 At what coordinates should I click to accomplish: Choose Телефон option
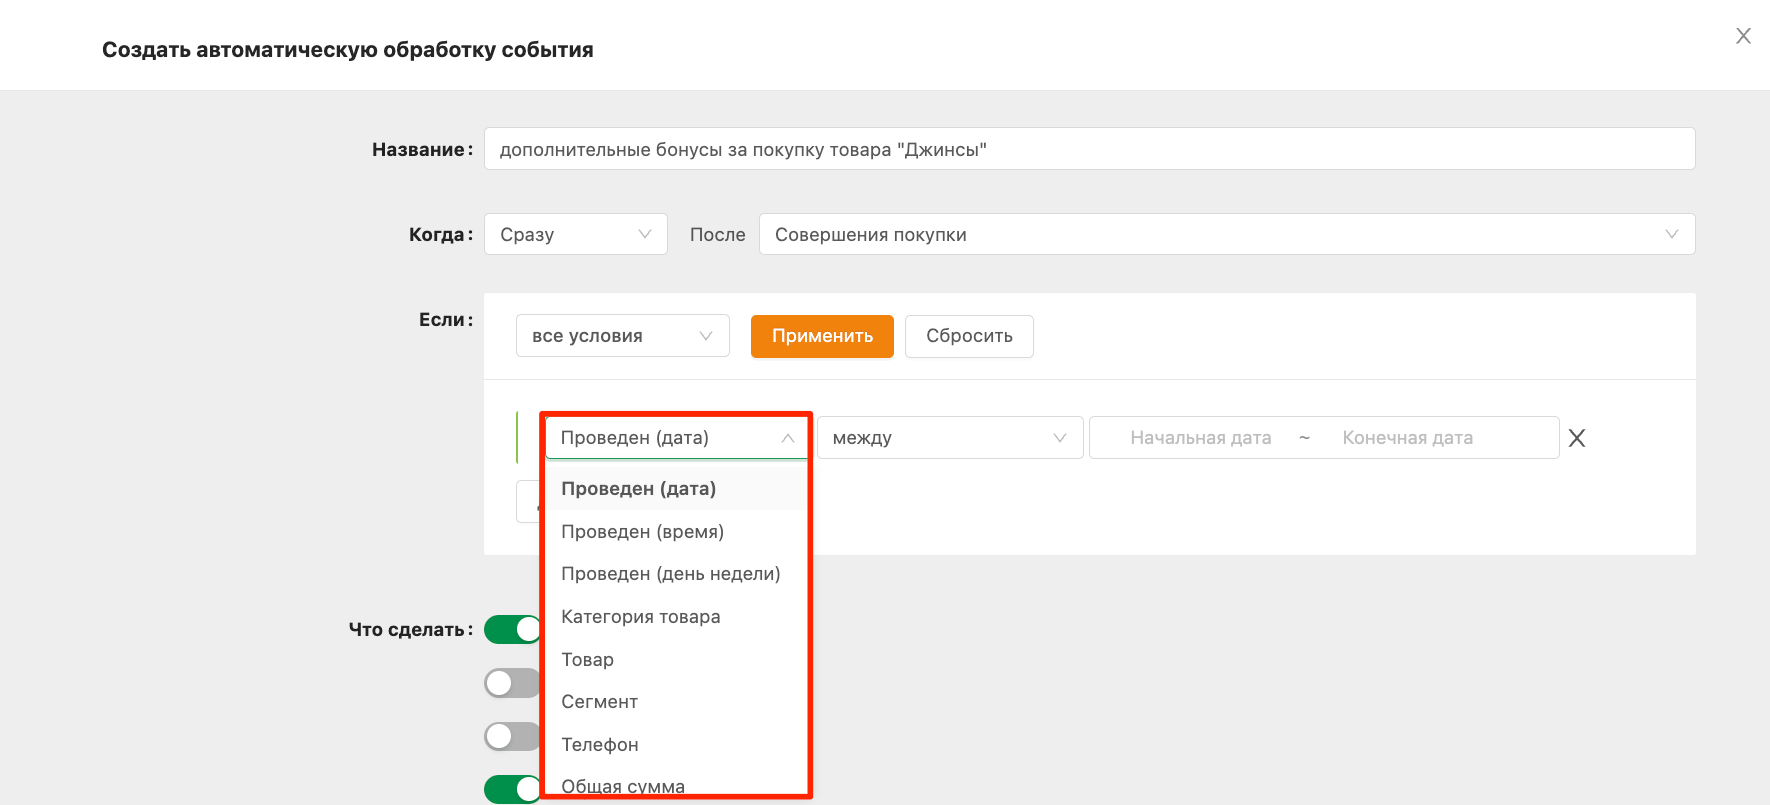click(676, 745)
